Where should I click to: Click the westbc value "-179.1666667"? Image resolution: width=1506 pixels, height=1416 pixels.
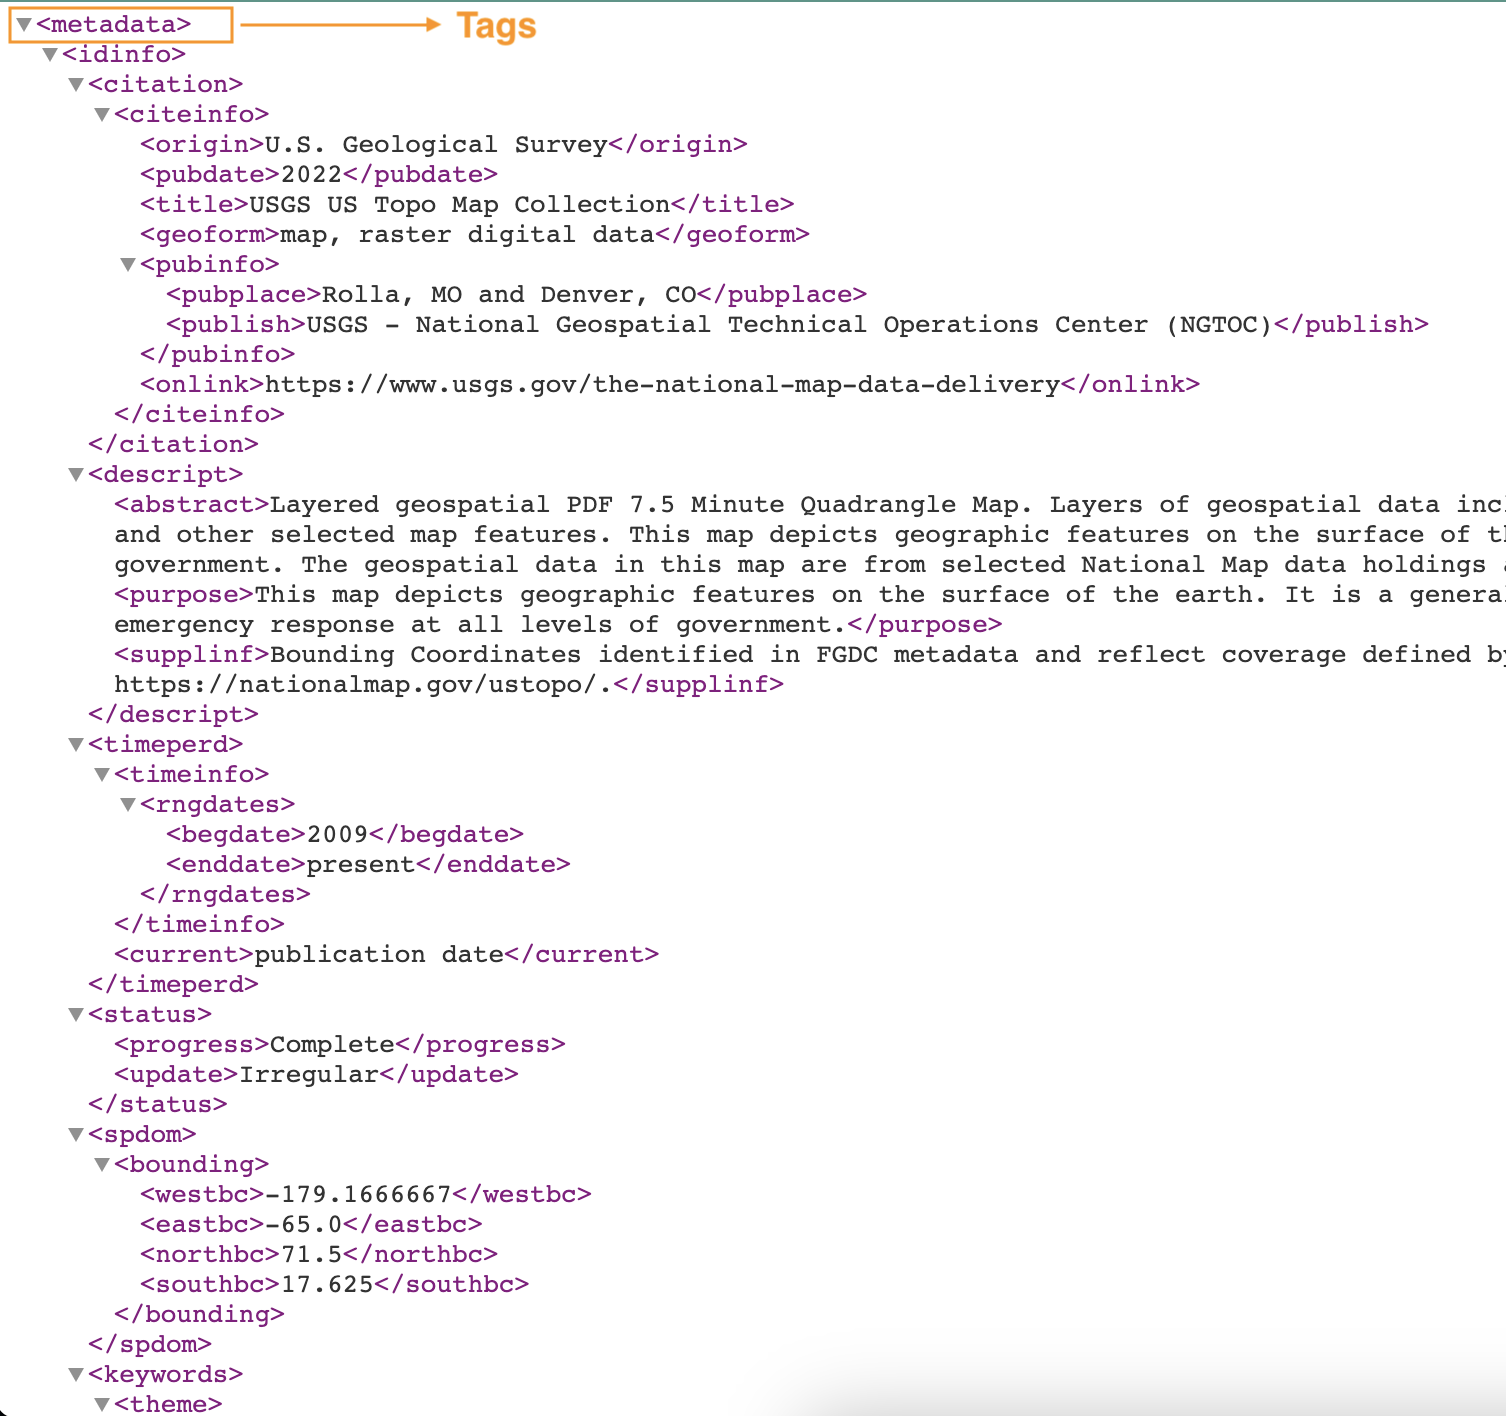(358, 1194)
